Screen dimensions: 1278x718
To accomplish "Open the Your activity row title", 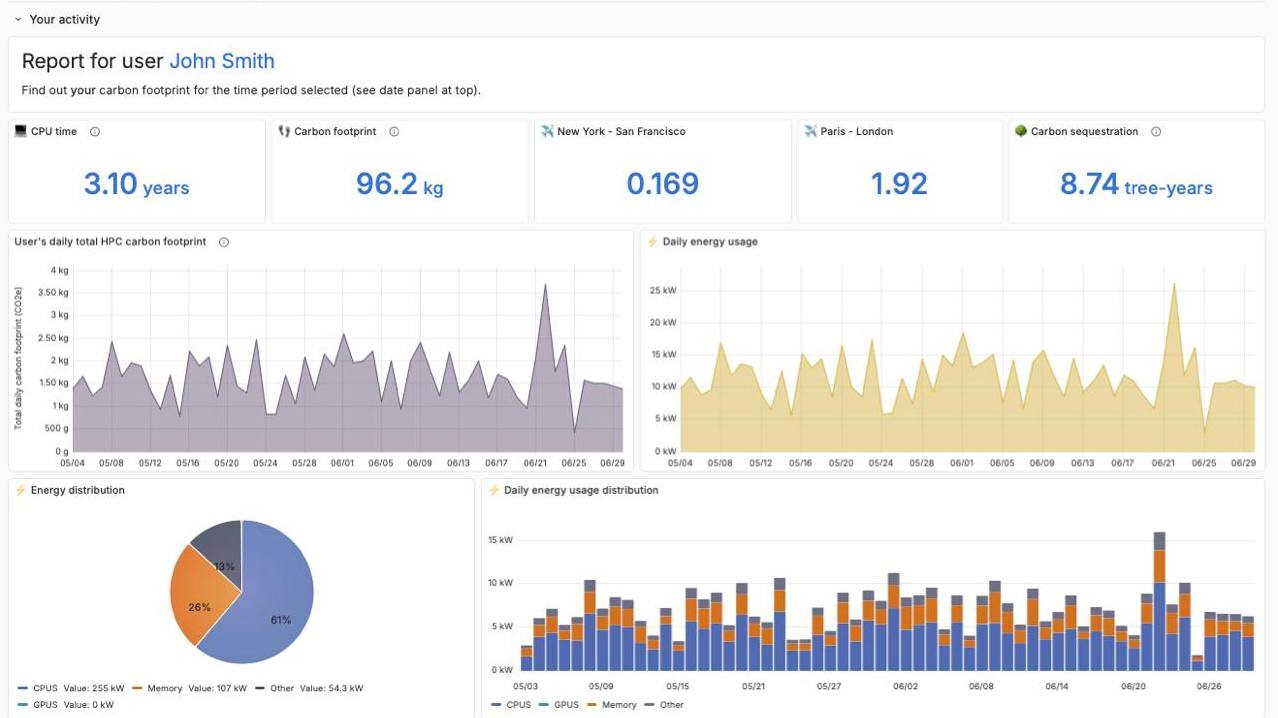I will [x=64, y=19].
